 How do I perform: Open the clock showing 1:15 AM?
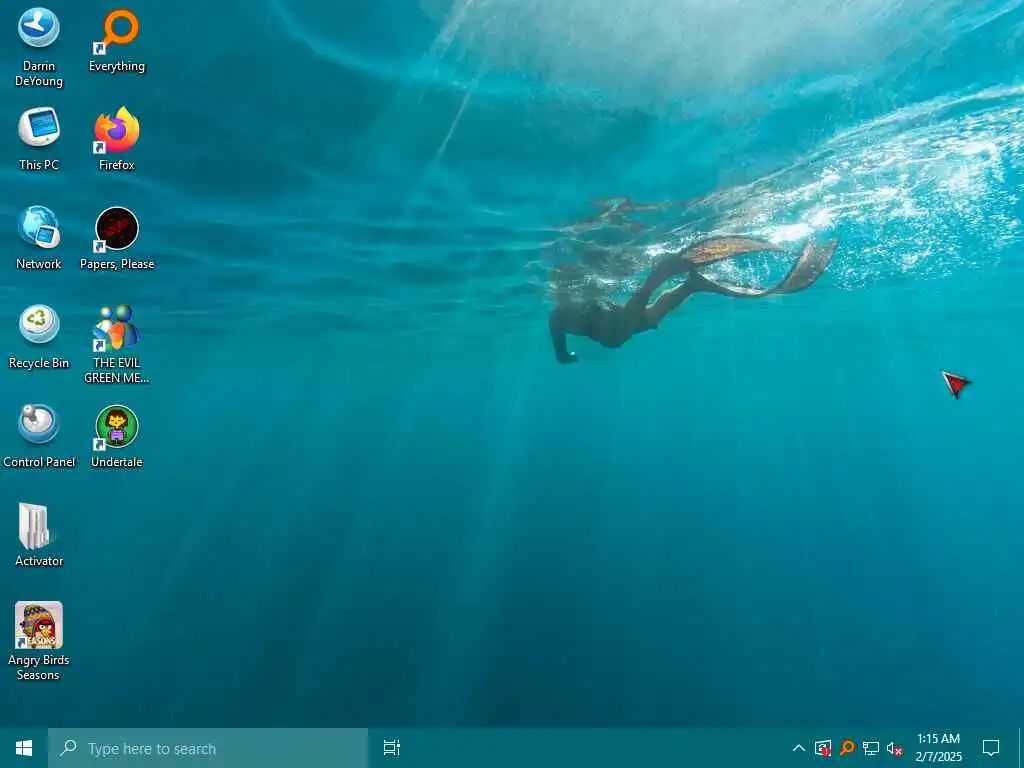pyautogui.click(x=938, y=748)
